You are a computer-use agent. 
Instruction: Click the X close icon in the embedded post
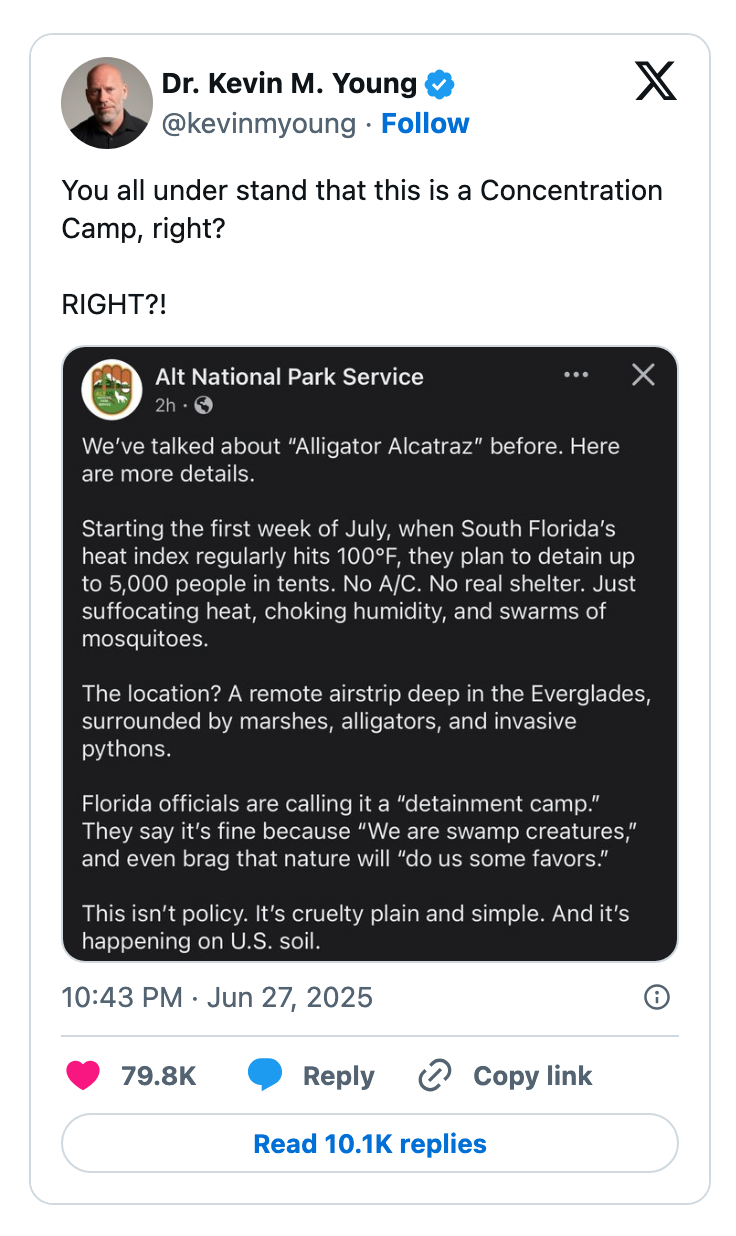click(x=643, y=375)
